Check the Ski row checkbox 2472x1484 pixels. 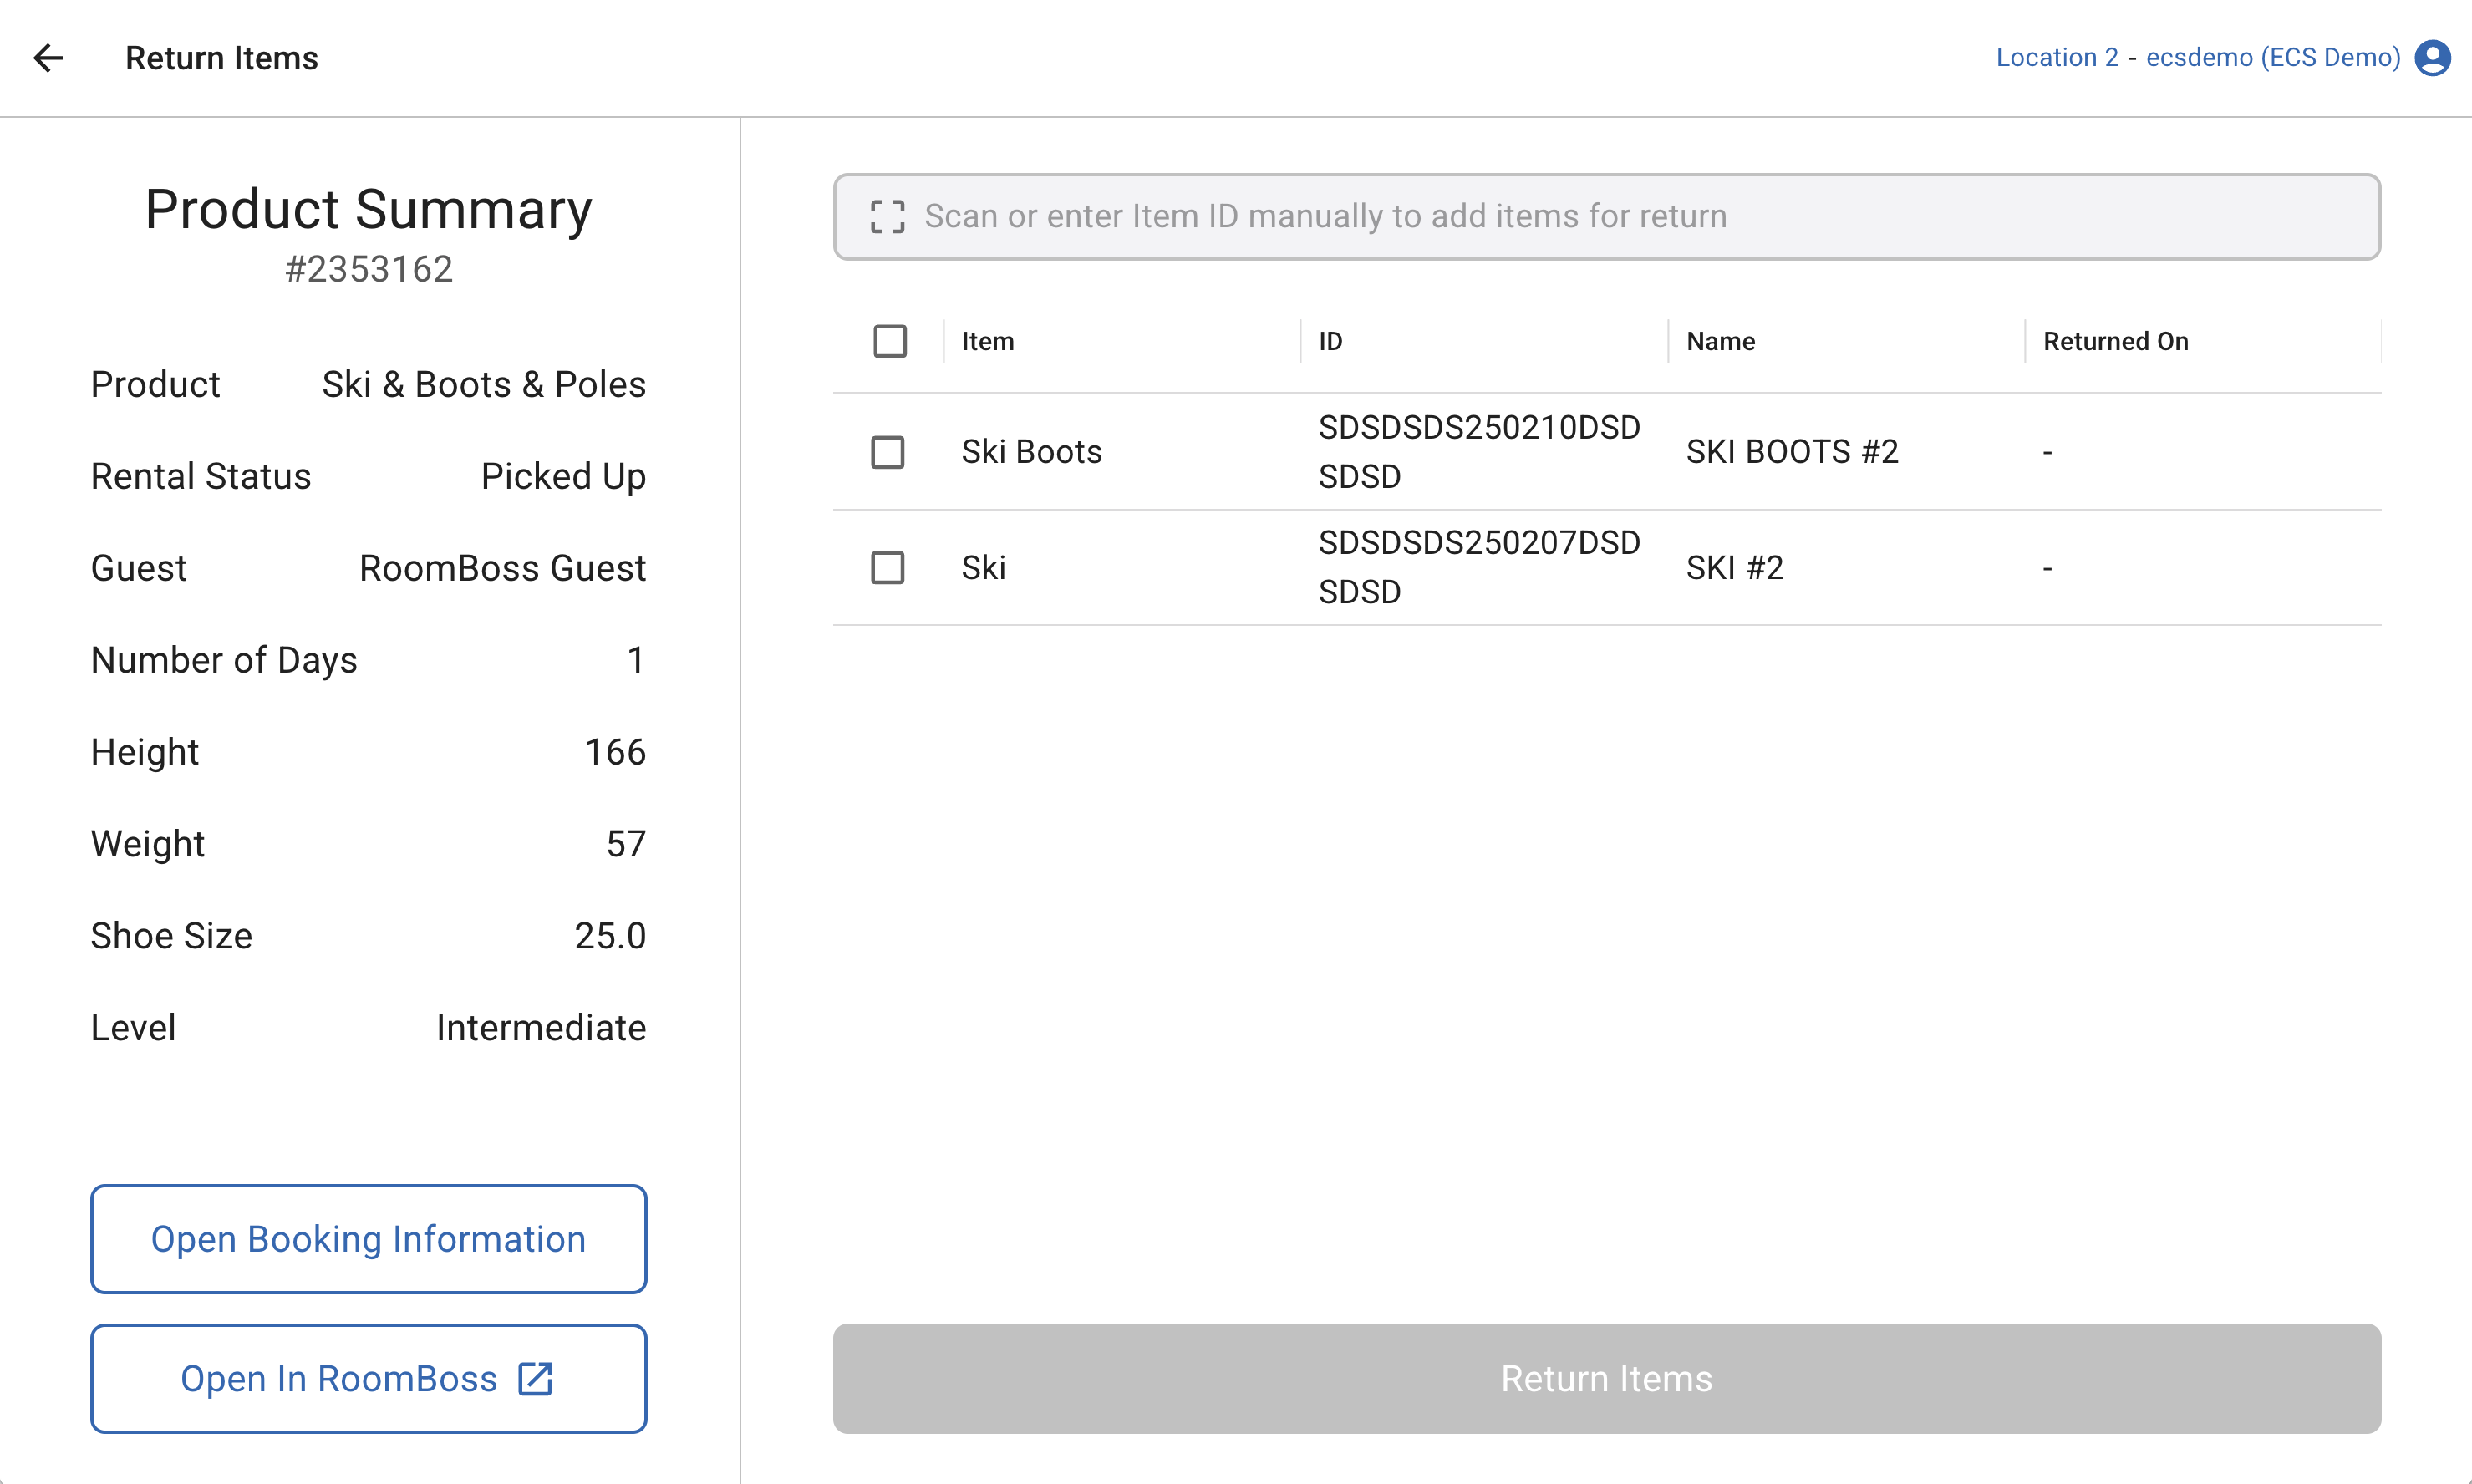point(887,567)
